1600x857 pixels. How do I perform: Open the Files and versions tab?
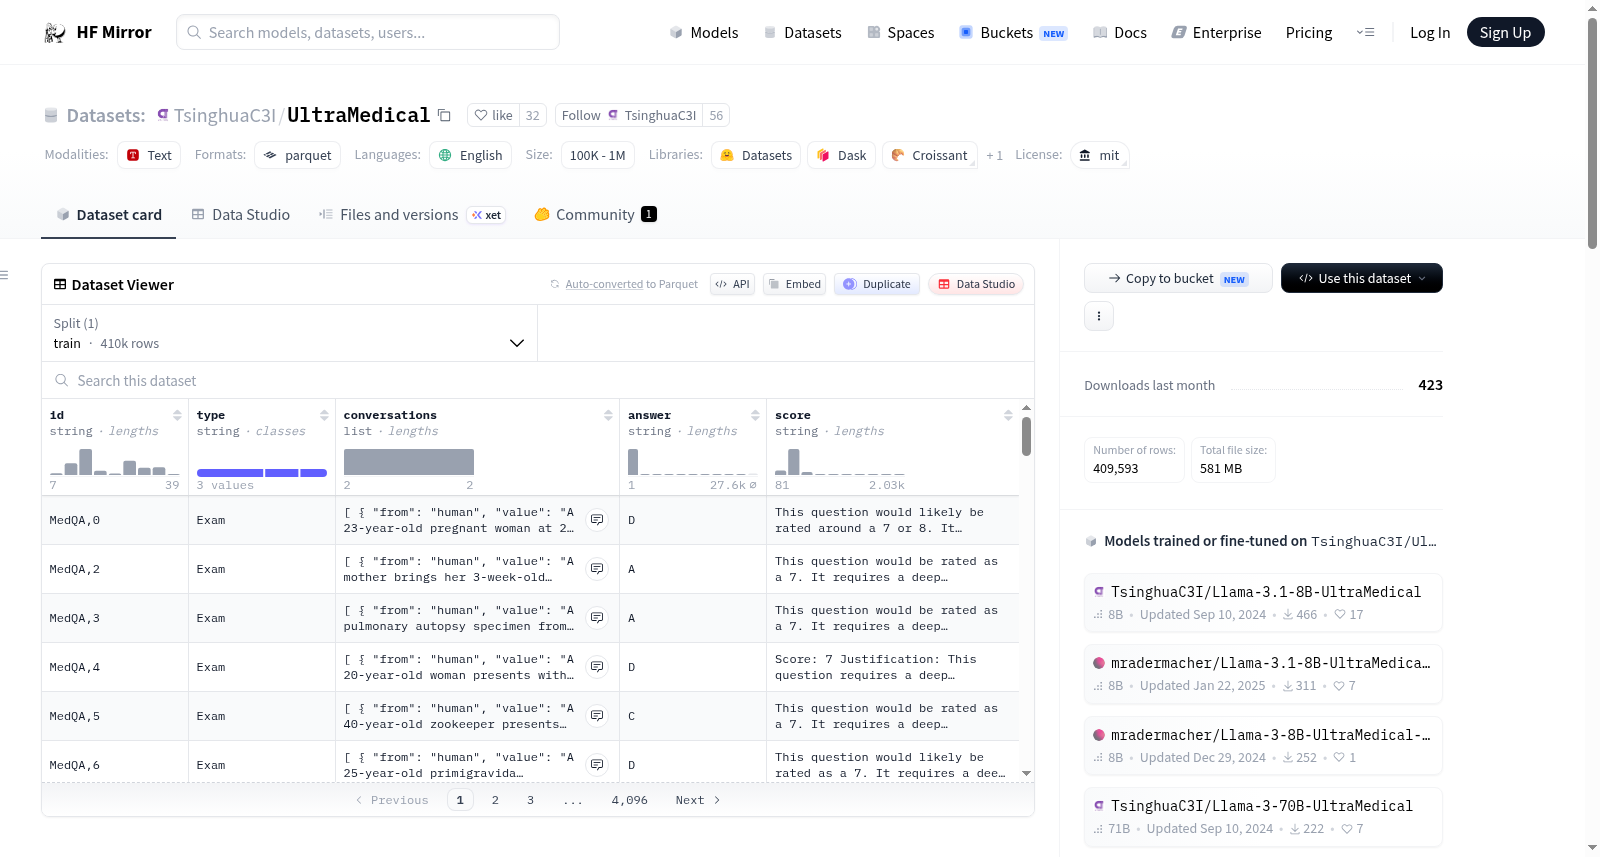click(412, 215)
